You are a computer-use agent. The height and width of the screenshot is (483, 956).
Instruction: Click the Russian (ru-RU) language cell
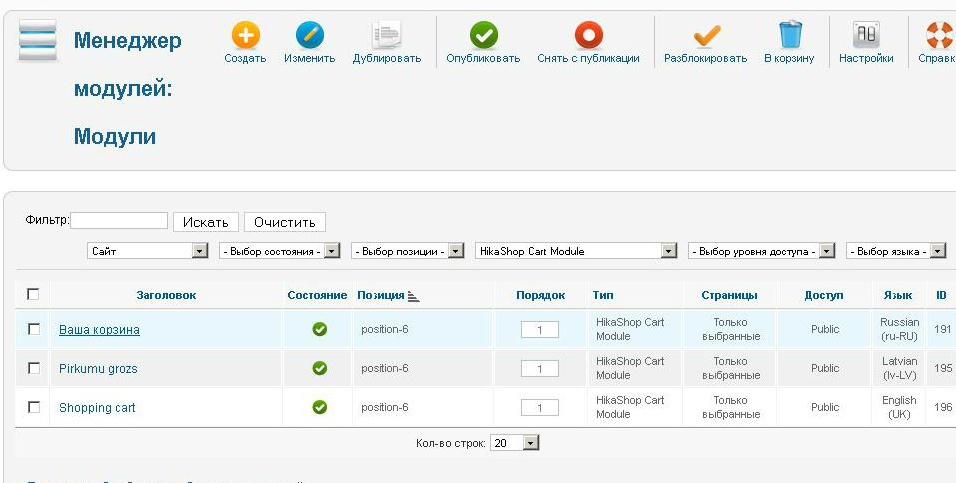[899, 329]
